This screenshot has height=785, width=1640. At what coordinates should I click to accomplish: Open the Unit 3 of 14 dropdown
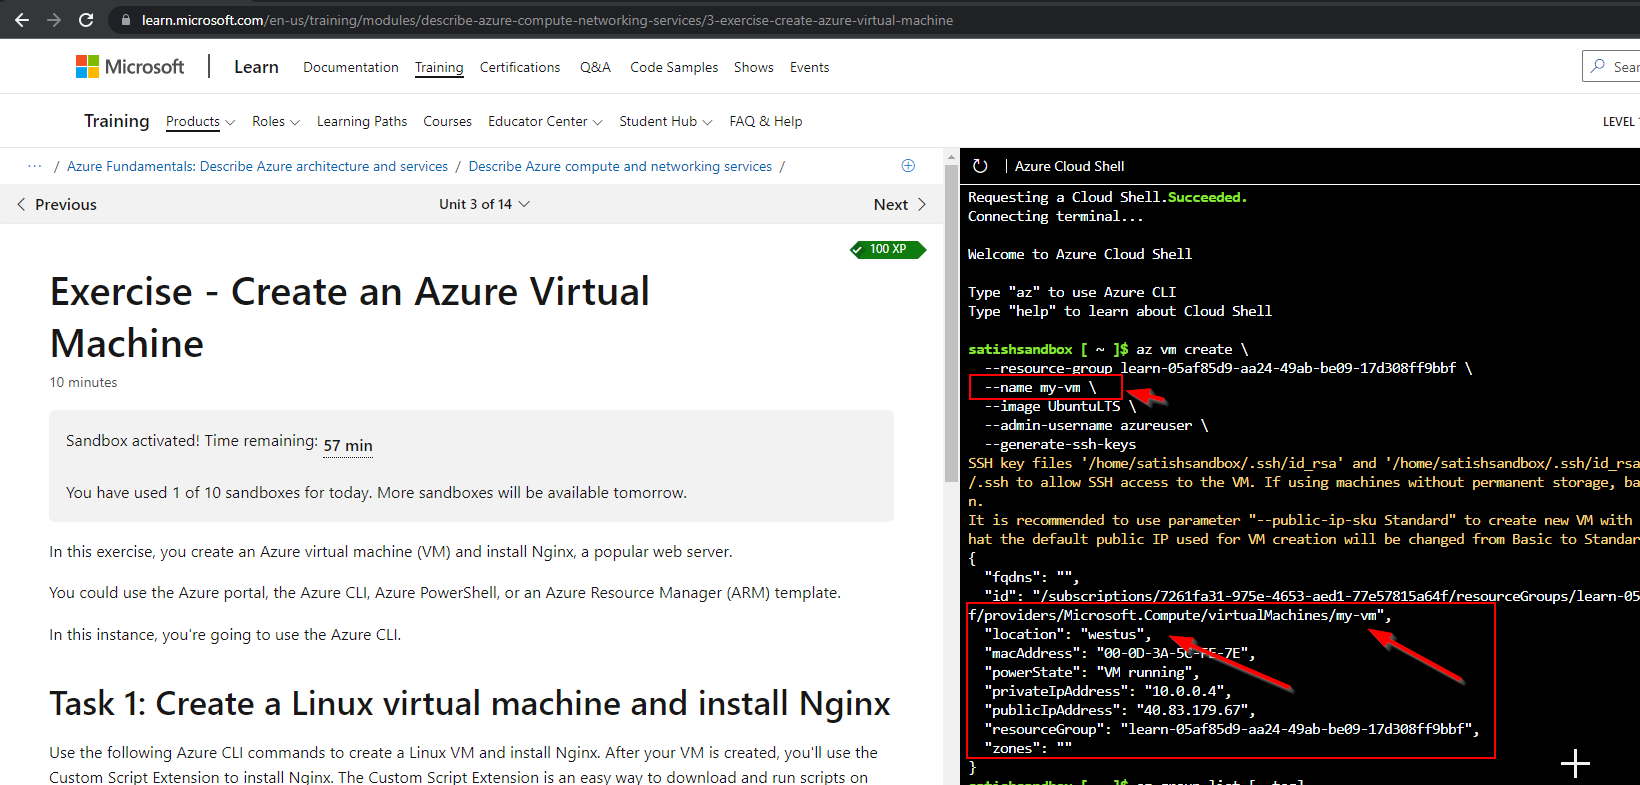484,204
